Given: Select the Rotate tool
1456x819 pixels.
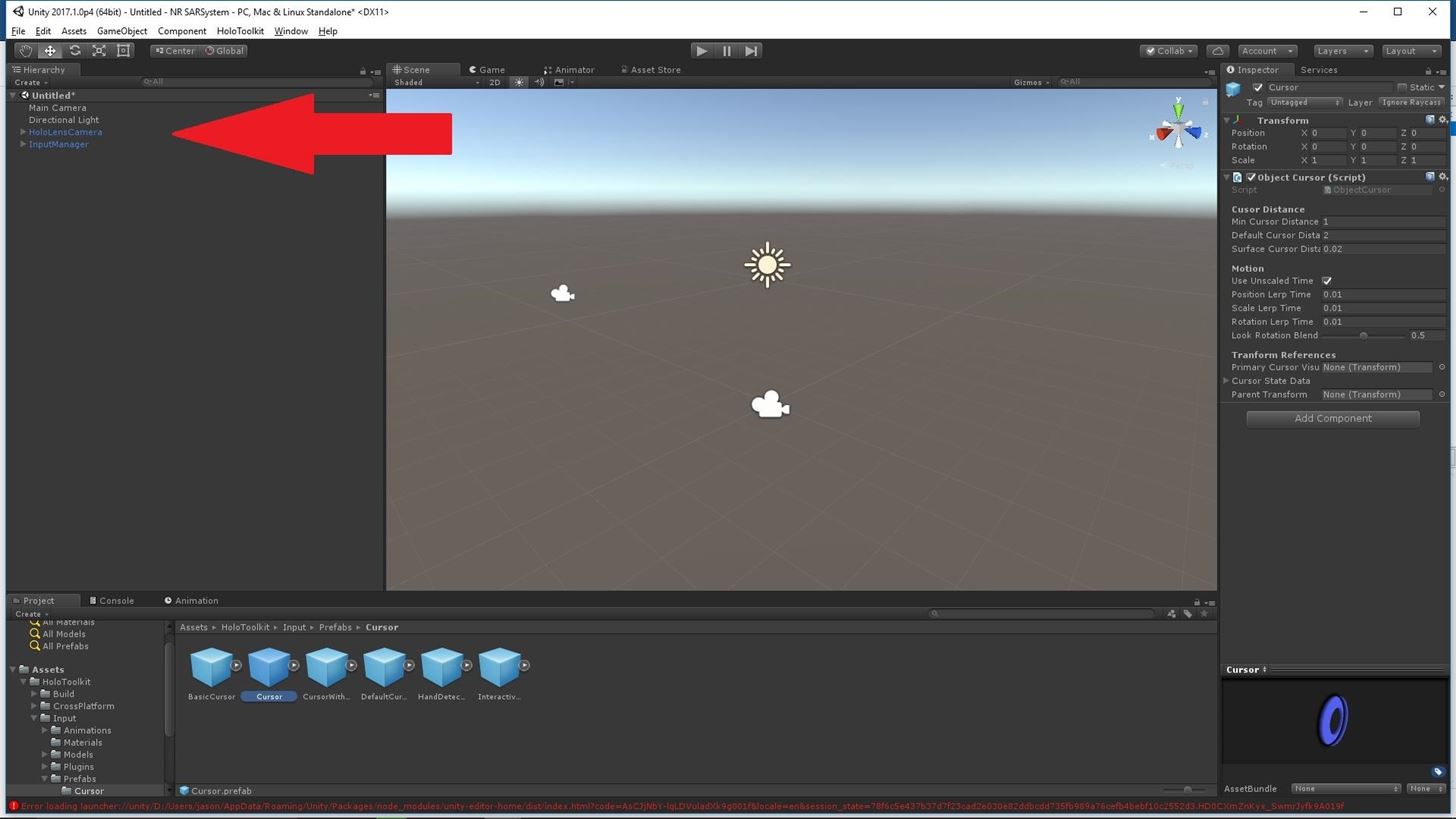Looking at the screenshot, I should tap(75, 51).
